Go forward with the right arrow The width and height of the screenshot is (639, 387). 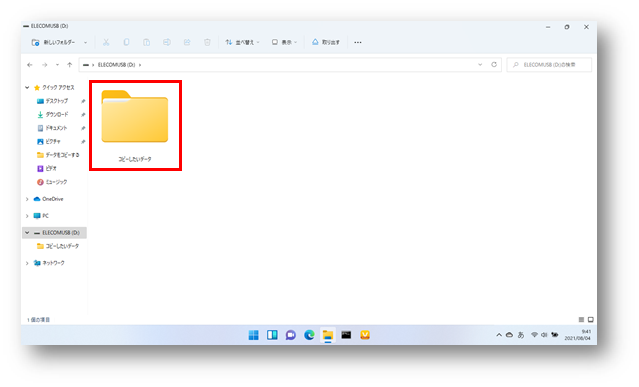pyautogui.click(x=44, y=65)
